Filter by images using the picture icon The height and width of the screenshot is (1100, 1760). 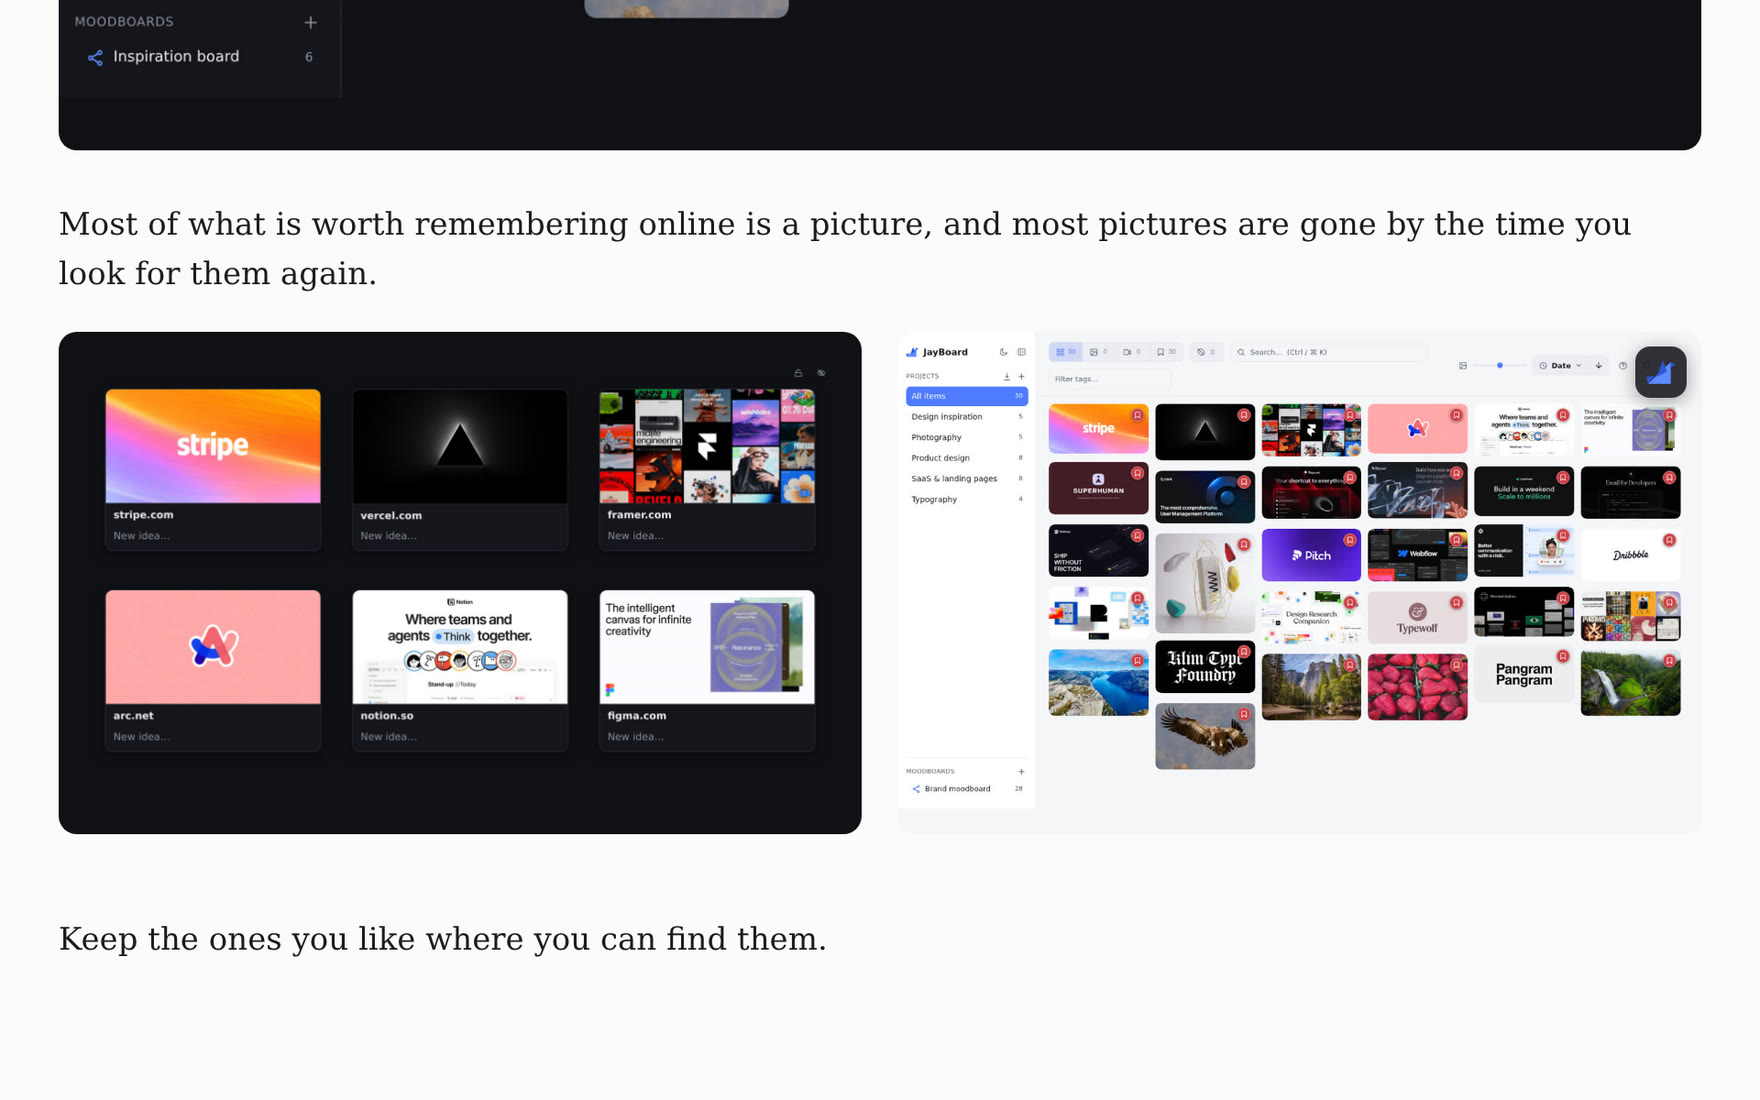tap(1098, 352)
